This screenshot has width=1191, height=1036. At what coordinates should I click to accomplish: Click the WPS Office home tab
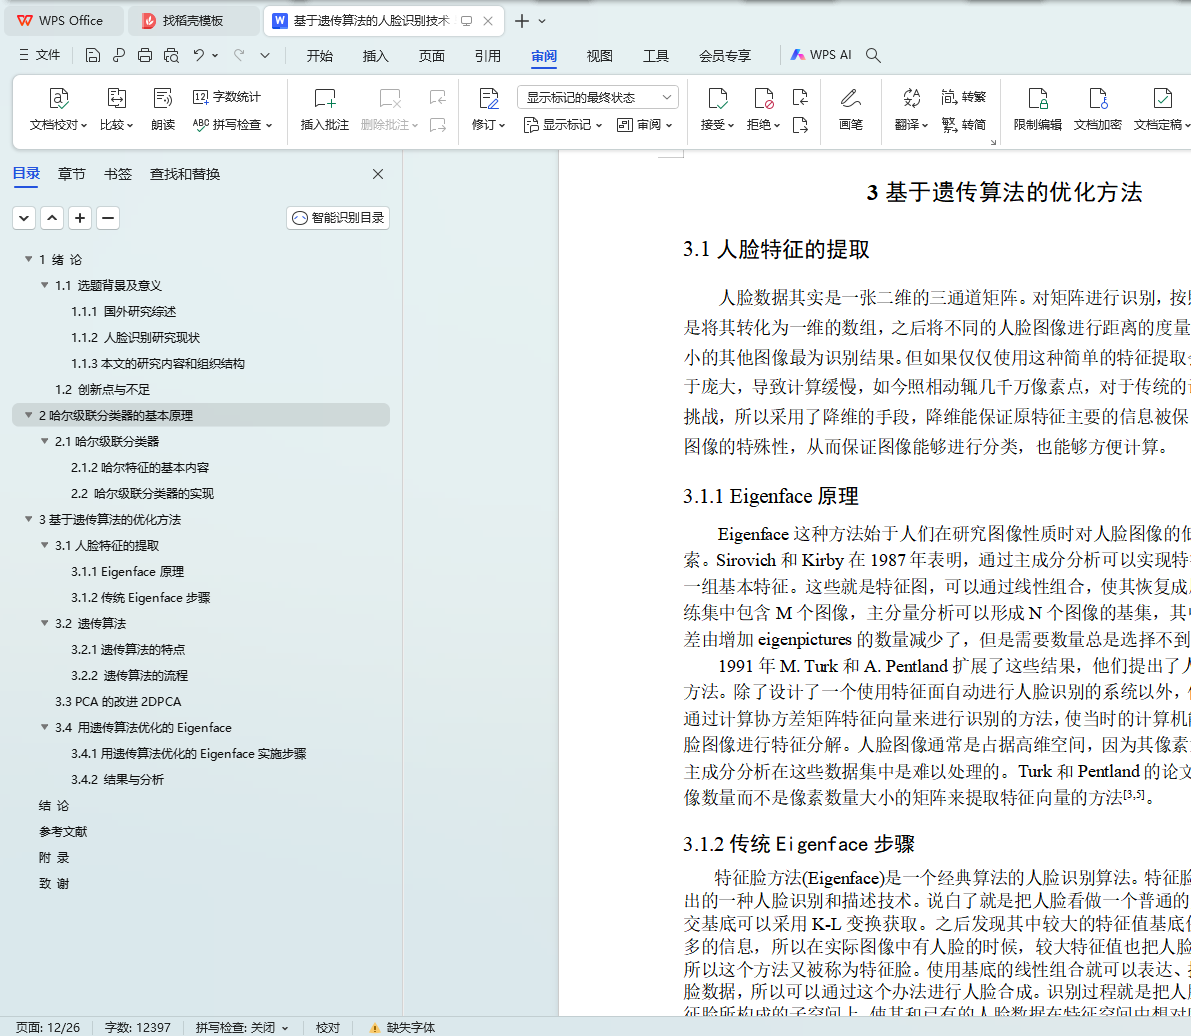tap(64, 21)
